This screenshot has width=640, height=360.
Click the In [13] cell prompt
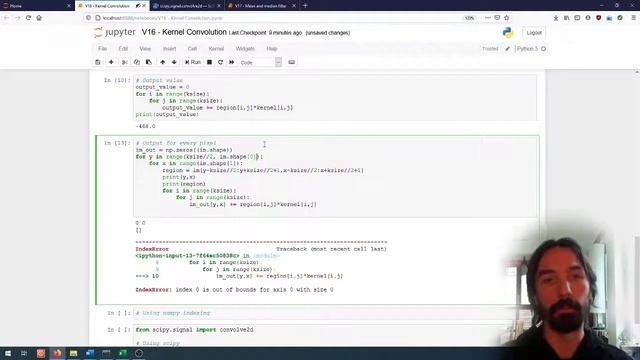tap(117, 143)
